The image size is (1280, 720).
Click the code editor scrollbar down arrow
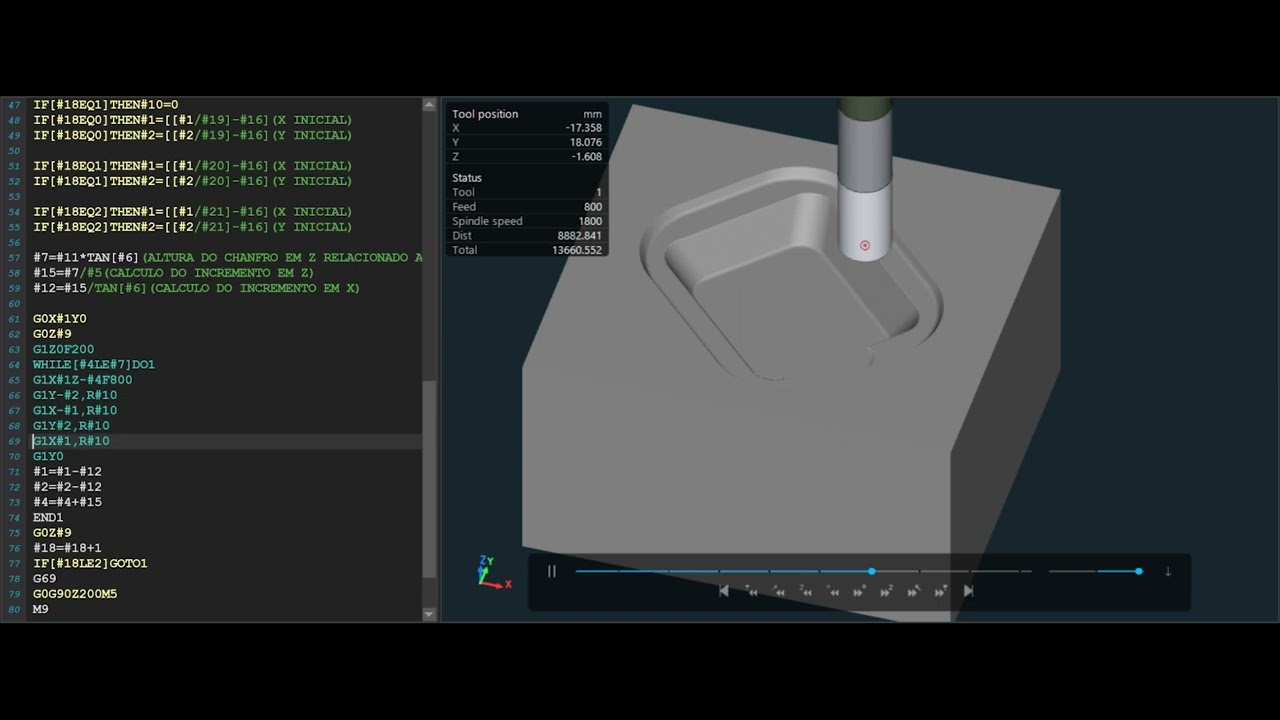coord(429,614)
